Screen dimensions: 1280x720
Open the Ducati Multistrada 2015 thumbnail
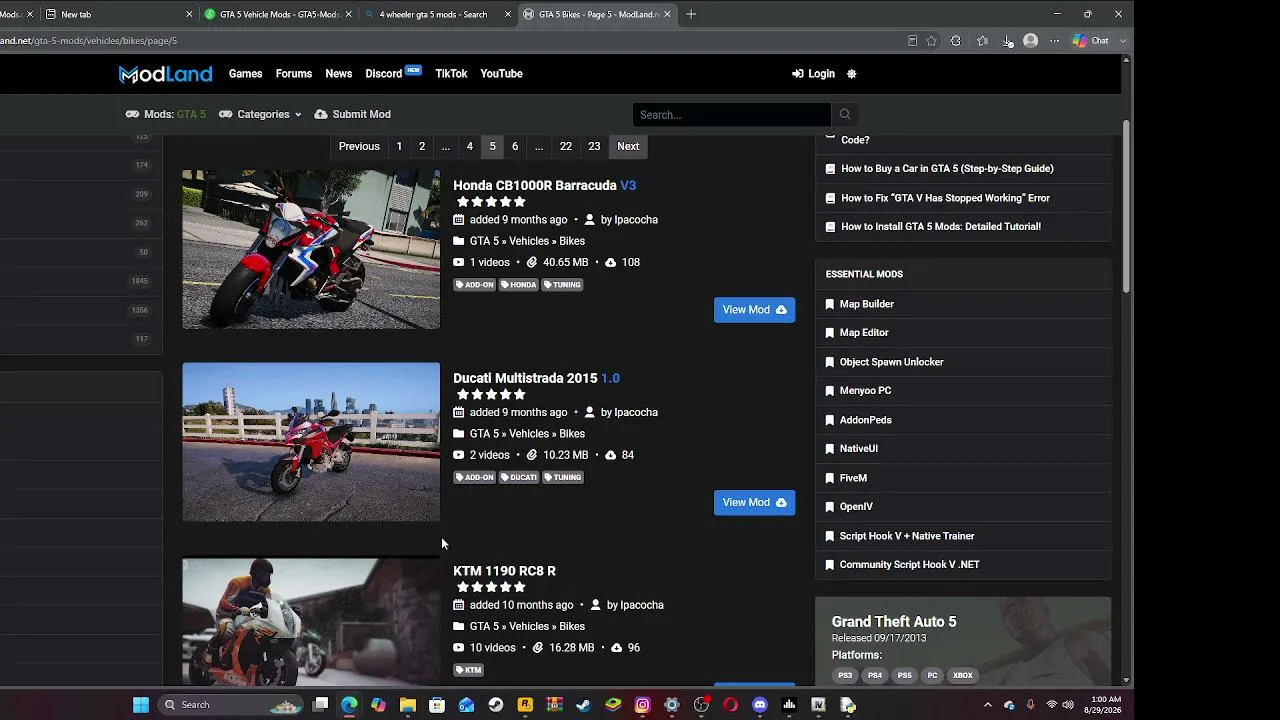(311, 442)
